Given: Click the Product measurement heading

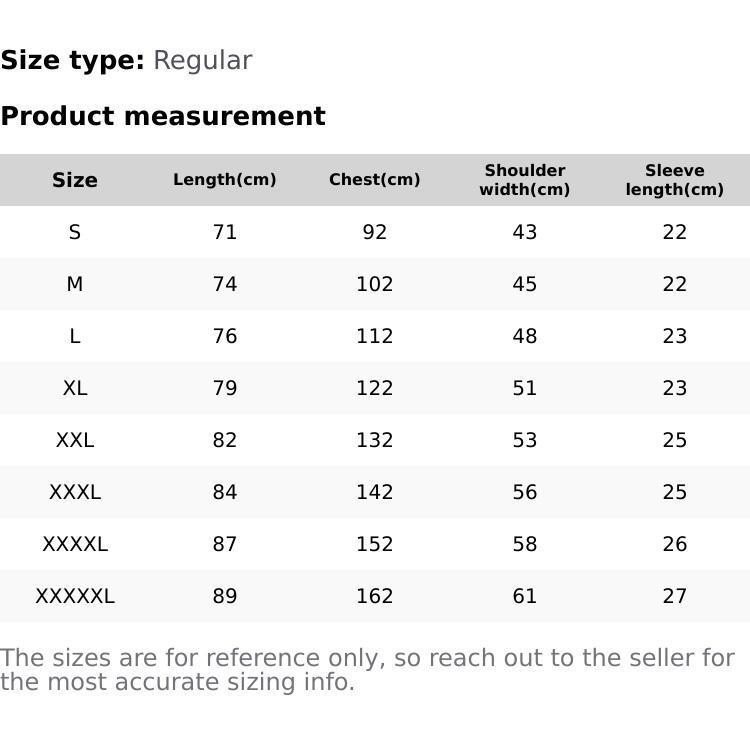Looking at the screenshot, I should 163,116.
